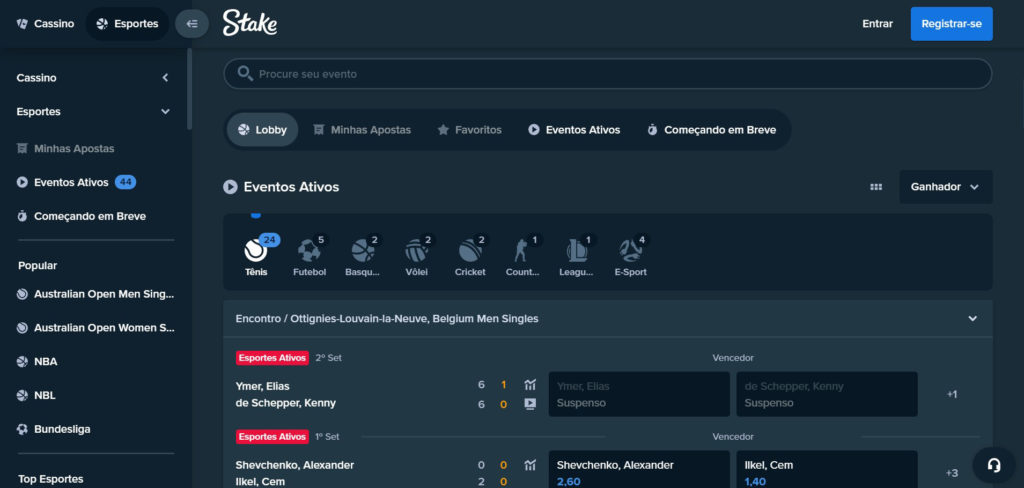The height and width of the screenshot is (488, 1024).
Task: Switch to the Começando em Breve tab
Action: click(712, 130)
